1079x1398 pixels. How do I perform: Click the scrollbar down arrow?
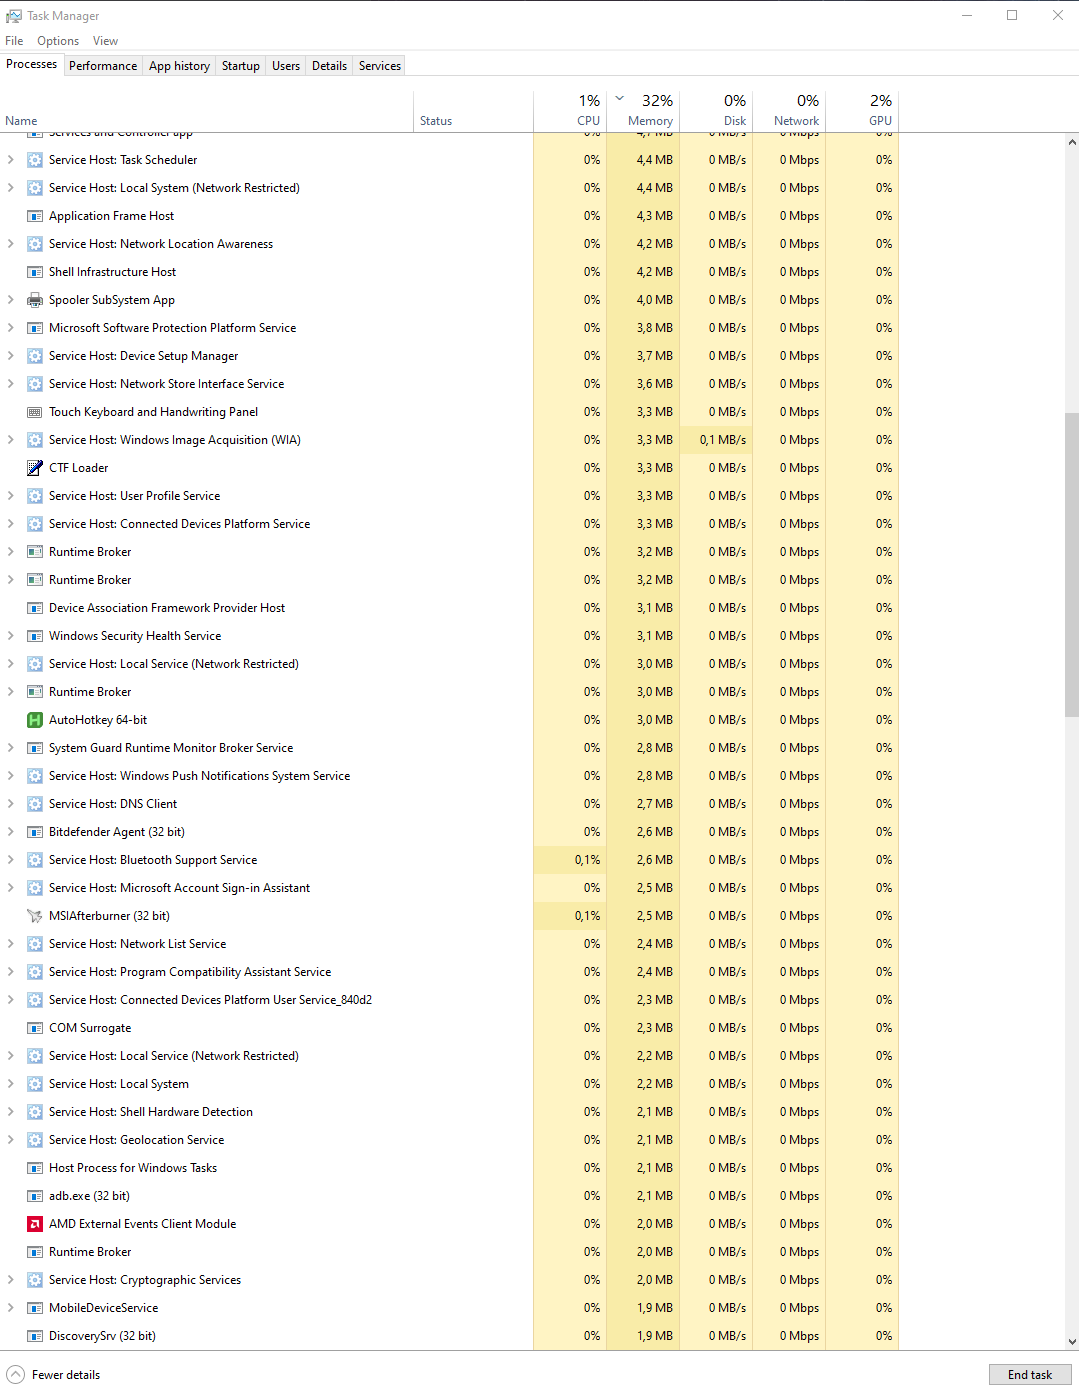[x=1071, y=1341]
